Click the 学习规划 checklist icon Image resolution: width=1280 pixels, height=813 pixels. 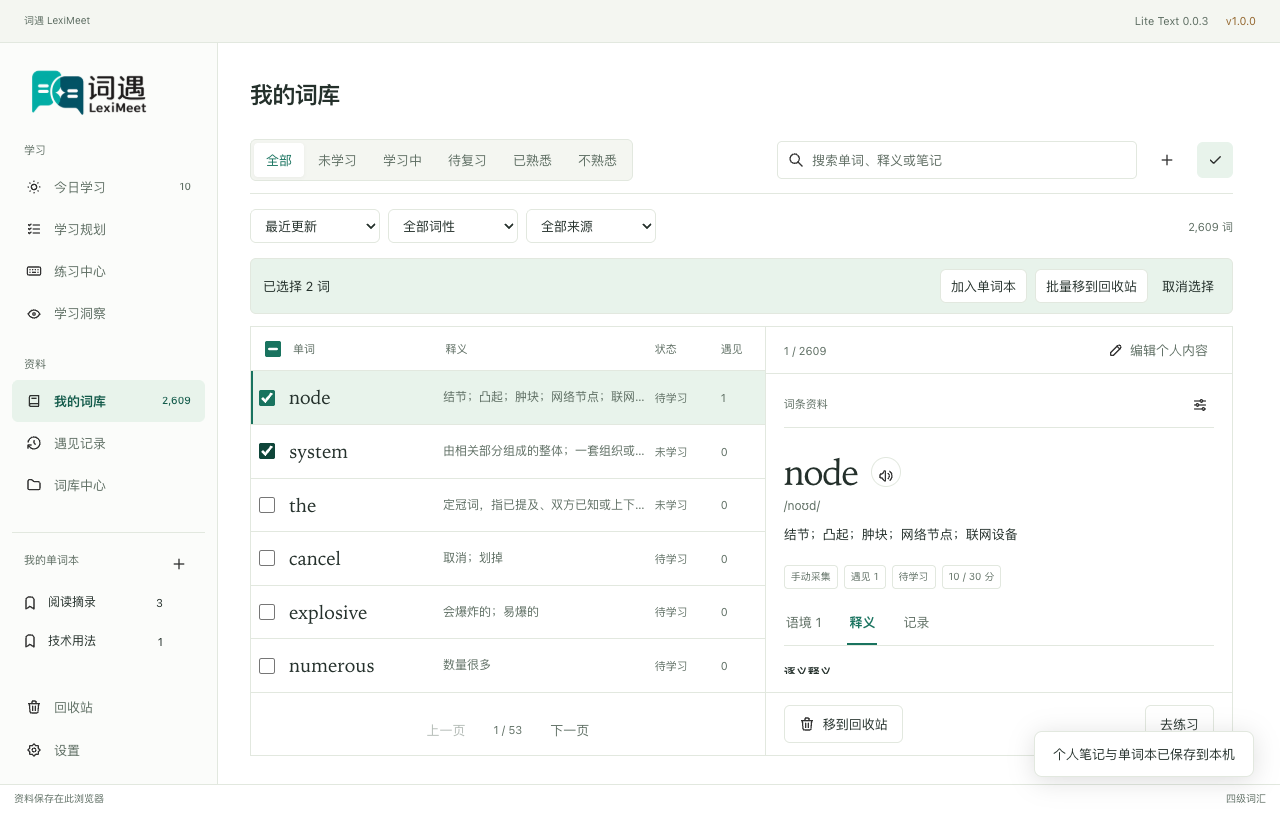click(34, 229)
